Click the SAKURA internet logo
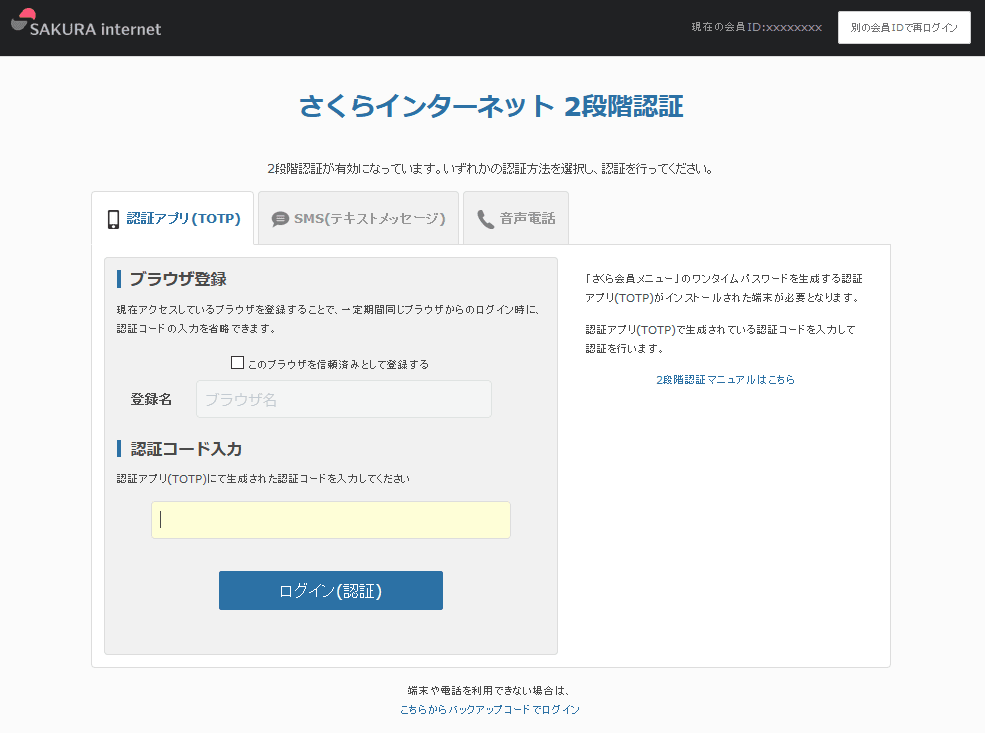Viewport: 985px width, 733px height. pos(86,24)
